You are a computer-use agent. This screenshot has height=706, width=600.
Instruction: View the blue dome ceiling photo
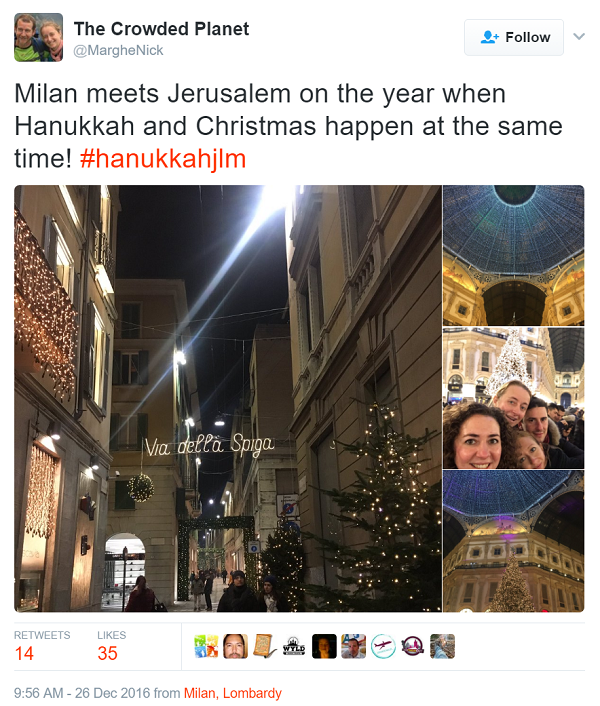[514, 255]
